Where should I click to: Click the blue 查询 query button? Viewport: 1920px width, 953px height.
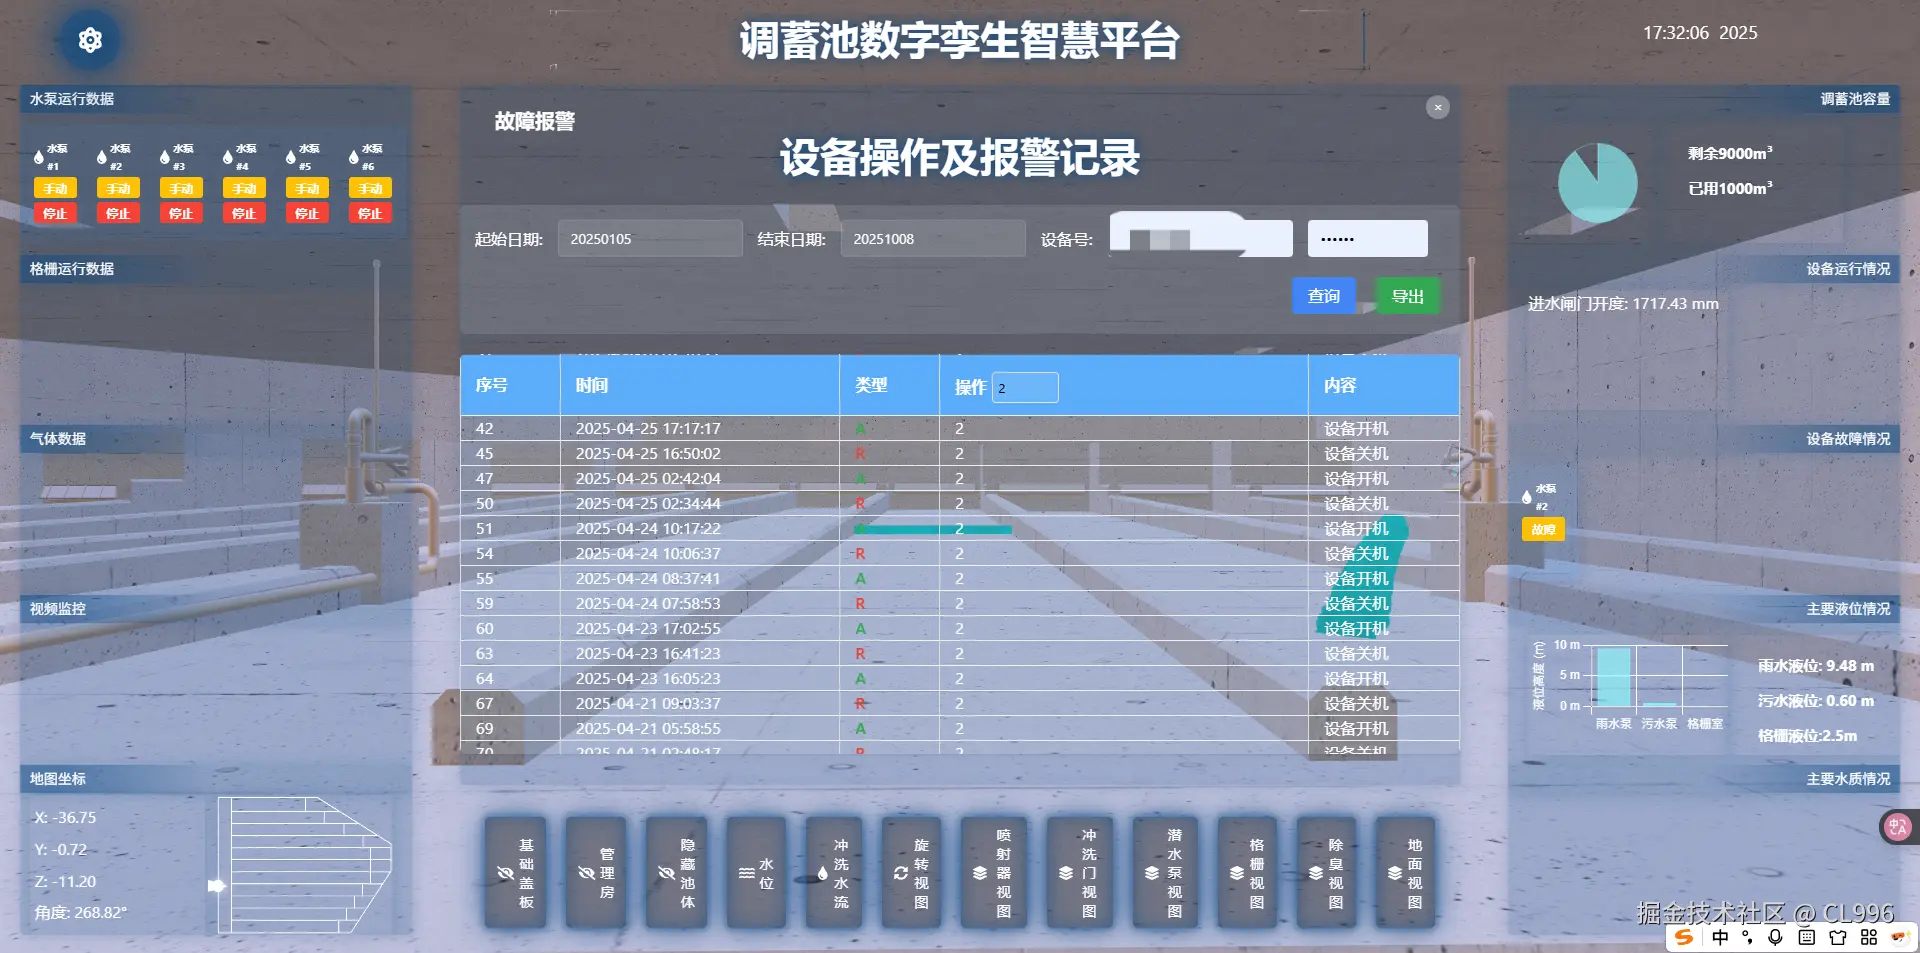coord(1323,295)
